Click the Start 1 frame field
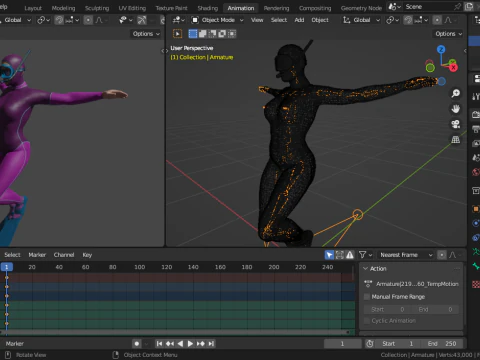 click(x=397, y=344)
